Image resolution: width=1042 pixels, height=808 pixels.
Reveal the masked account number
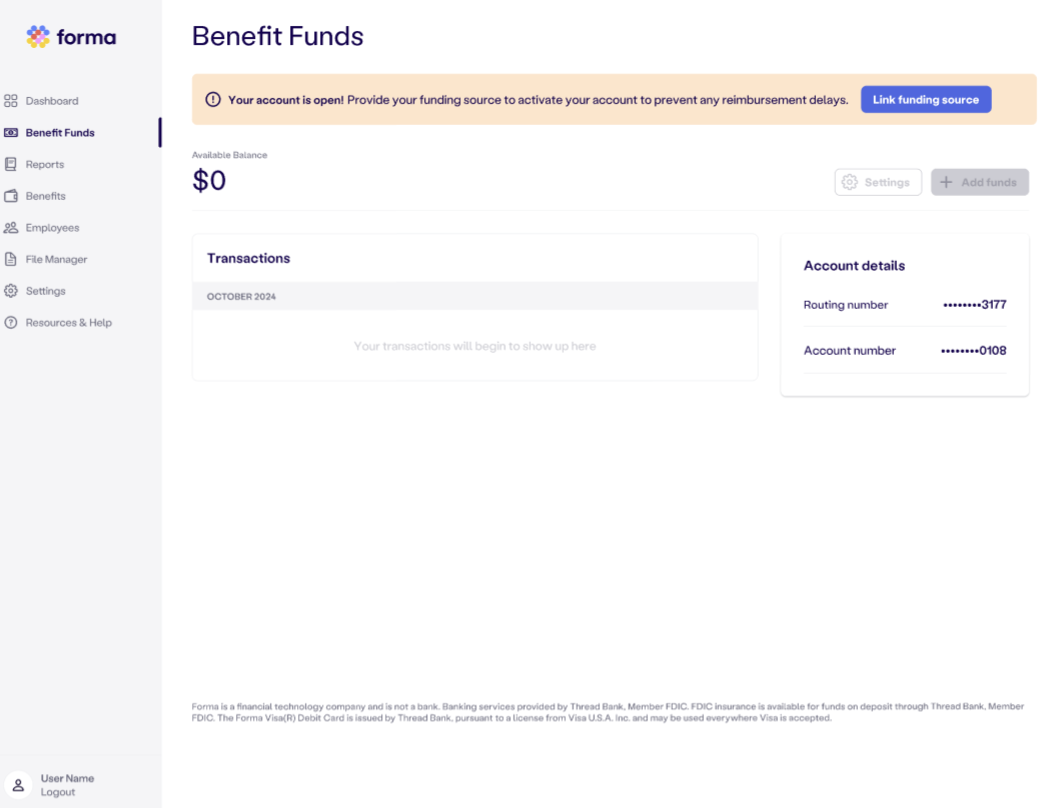point(974,351)
